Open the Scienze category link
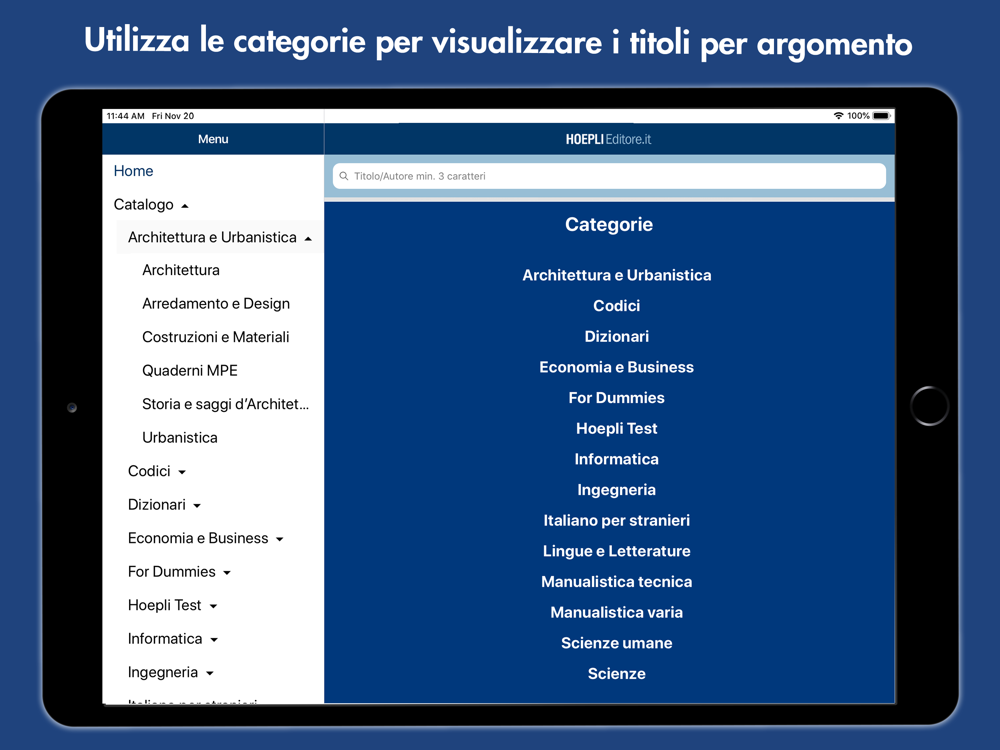This screenshot has width=1000, height=750. coord(617,673)
